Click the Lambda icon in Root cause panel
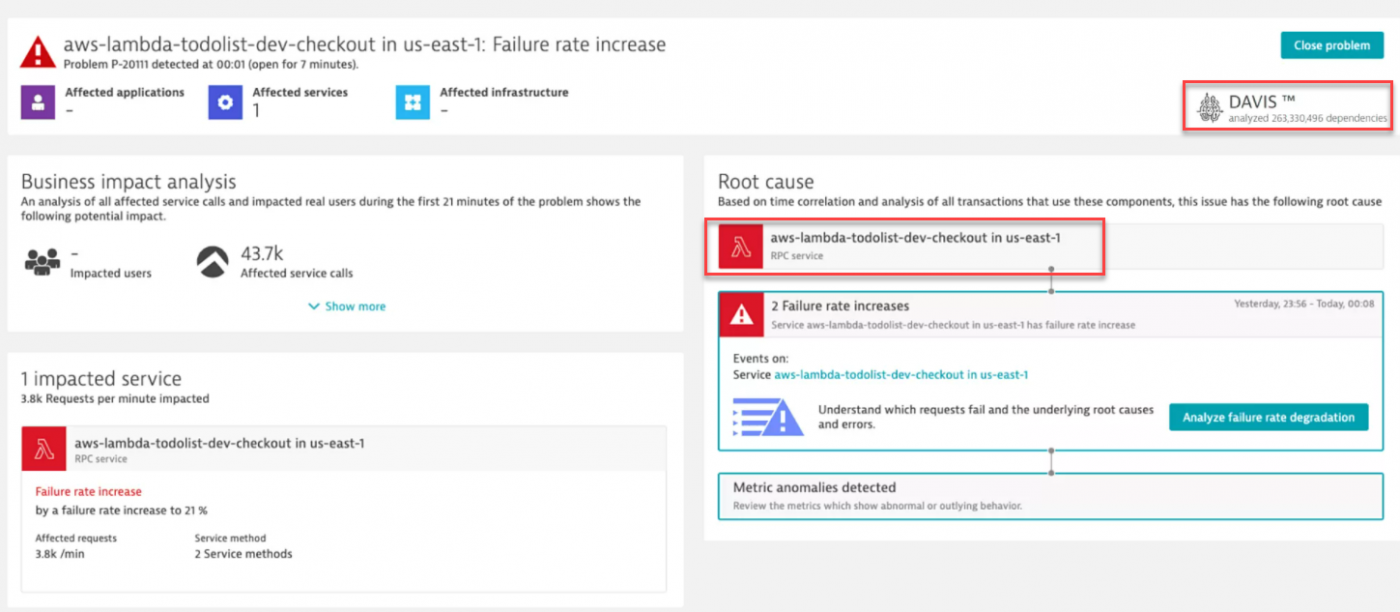1400x612 pixels. coord(741,247)
